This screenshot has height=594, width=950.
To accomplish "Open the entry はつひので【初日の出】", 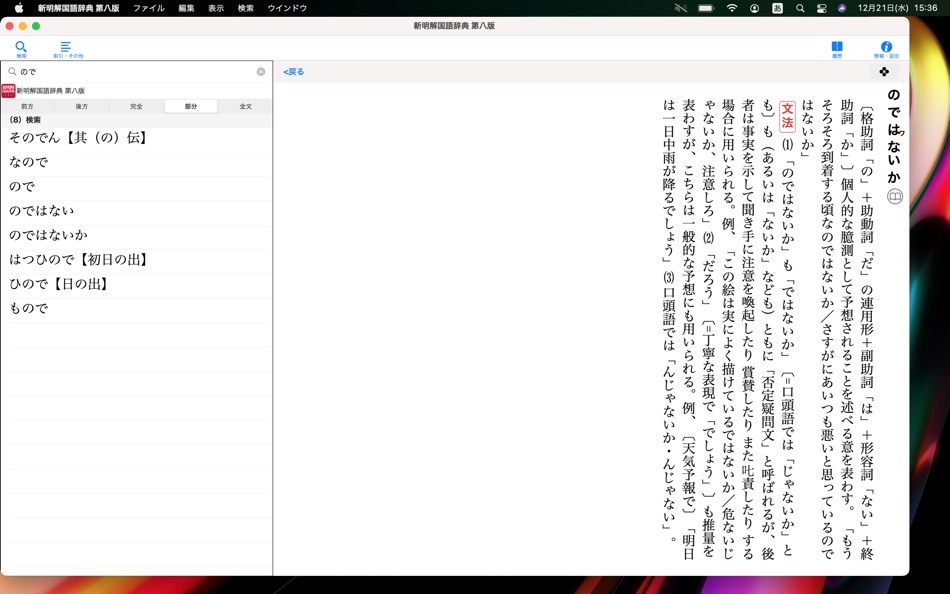I will 136,259.
